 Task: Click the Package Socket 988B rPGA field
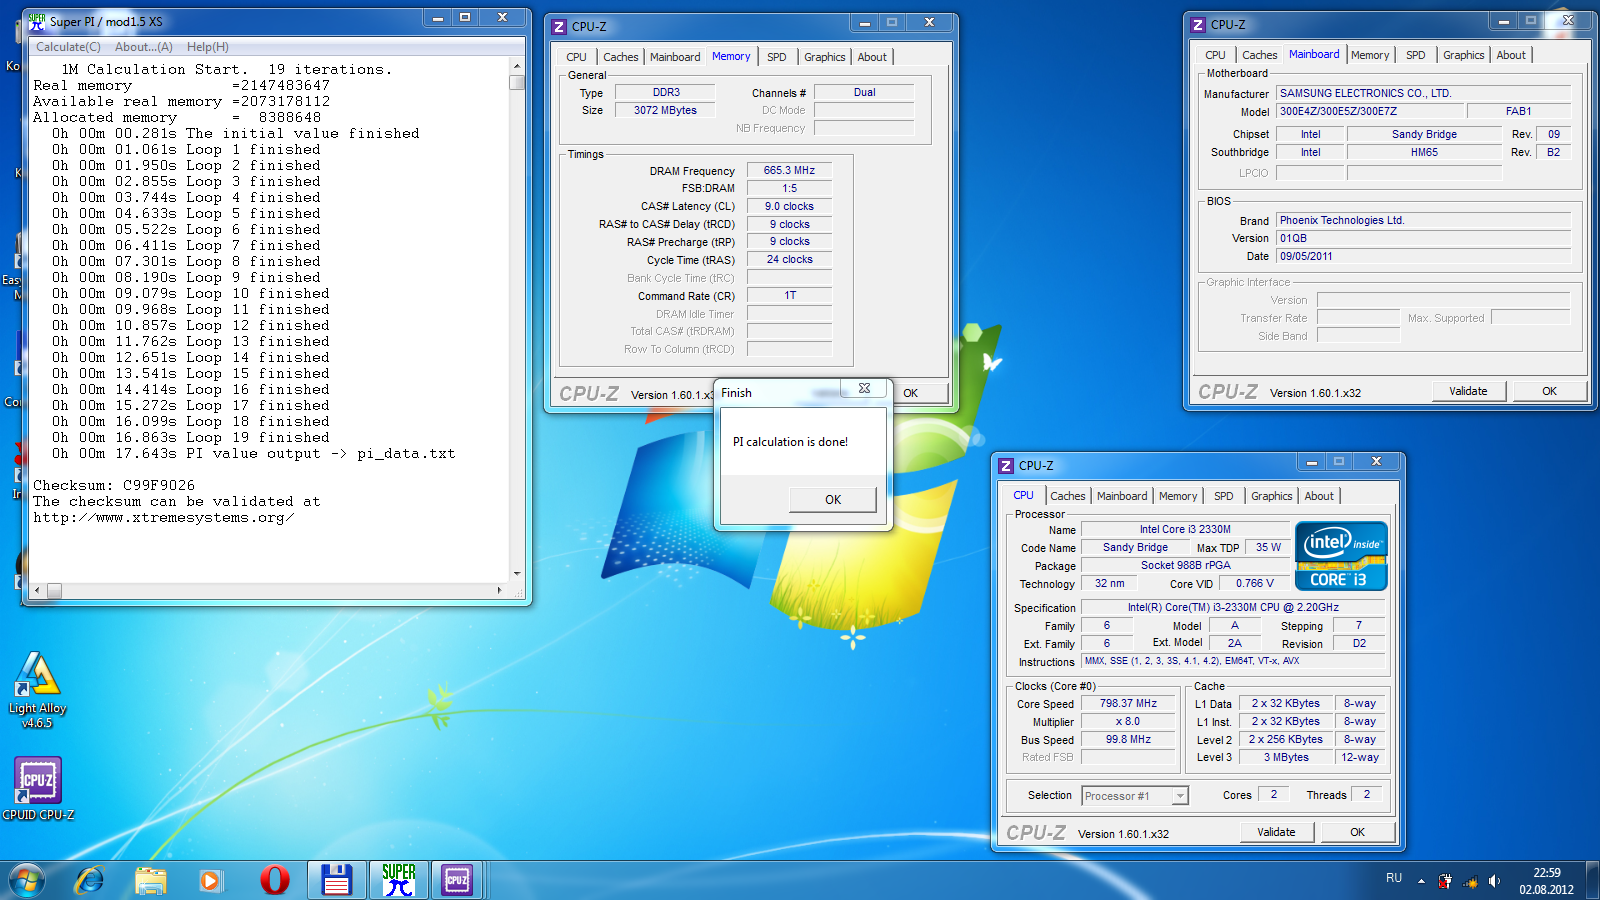[1185, 565]
